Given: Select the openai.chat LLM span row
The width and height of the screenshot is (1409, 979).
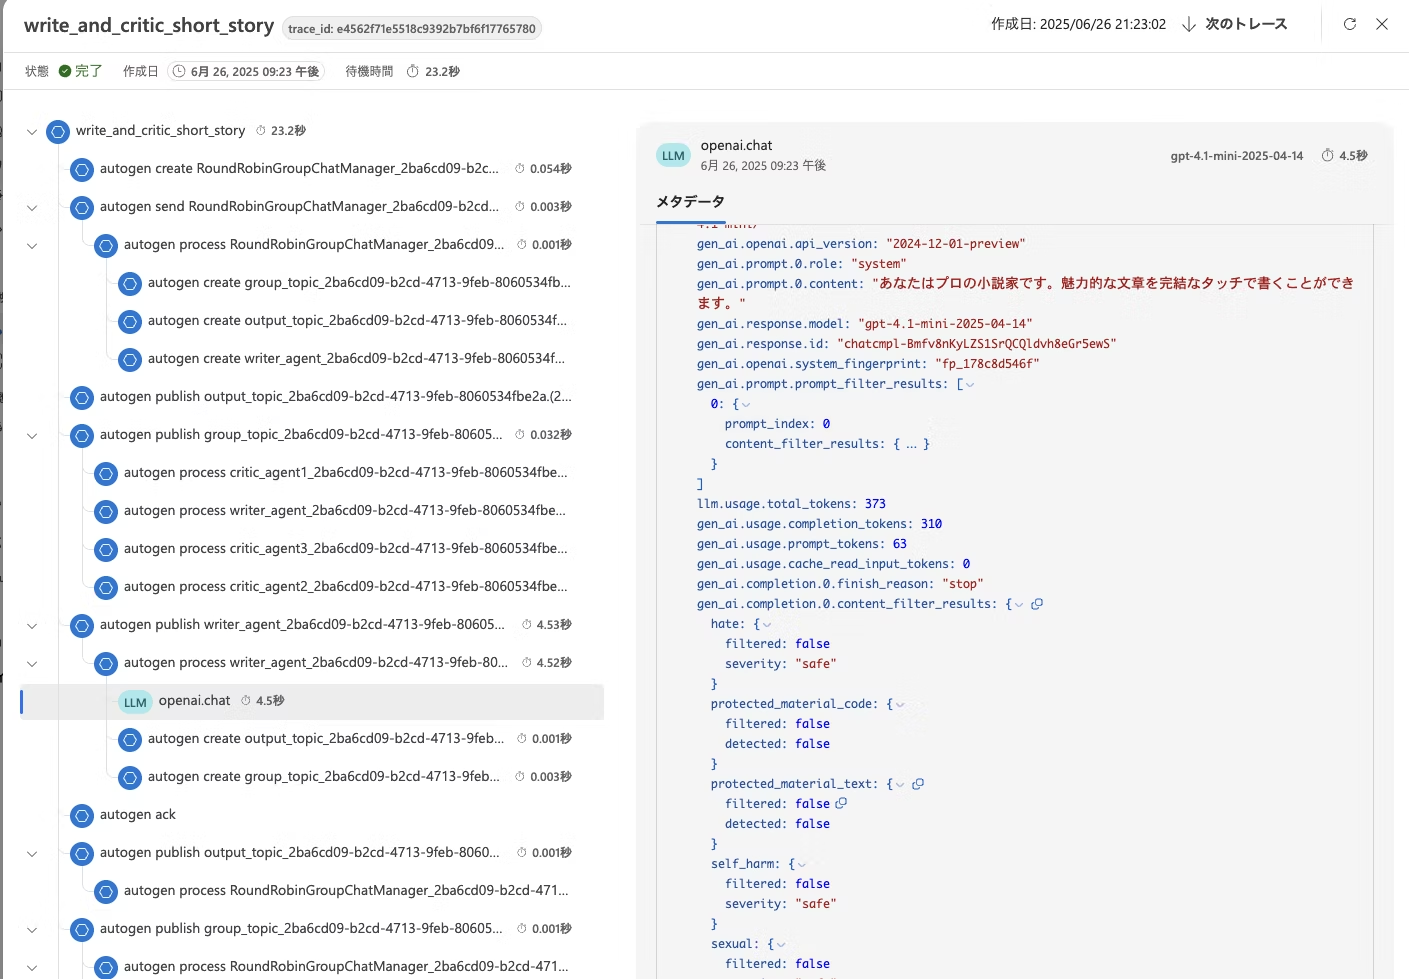Looking at the screenshot, I should pyautogui.click(x=312, y=701).
